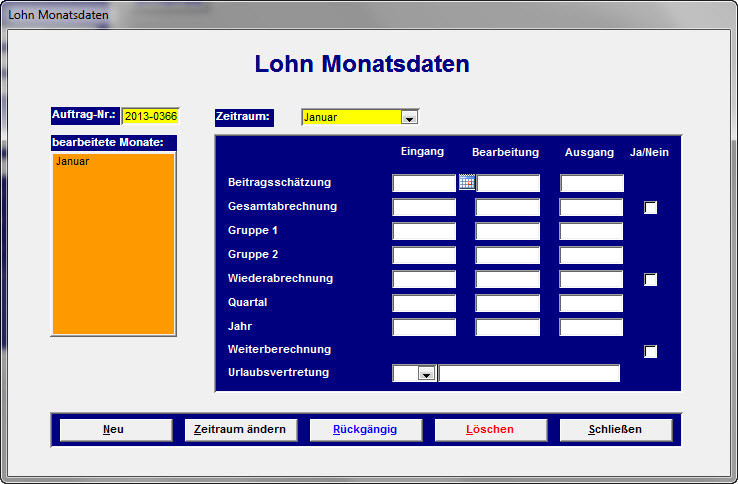Undo changes with Rückgängig
Screen dimensions: 738x484
366,430
